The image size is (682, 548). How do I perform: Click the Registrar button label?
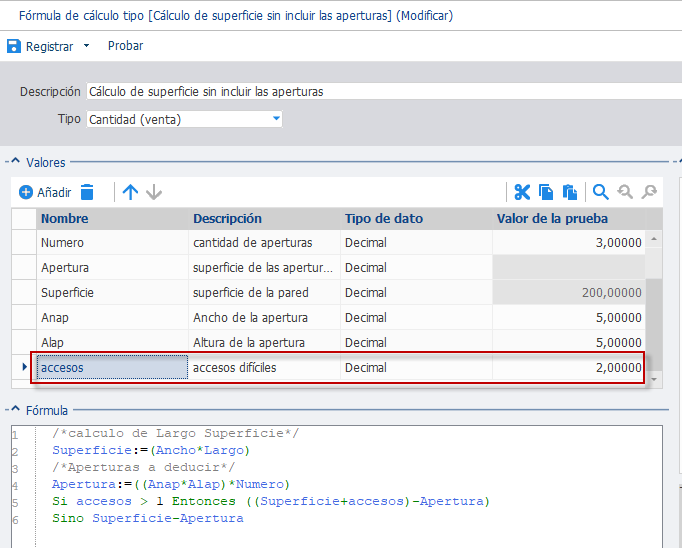tap(49, 46)
